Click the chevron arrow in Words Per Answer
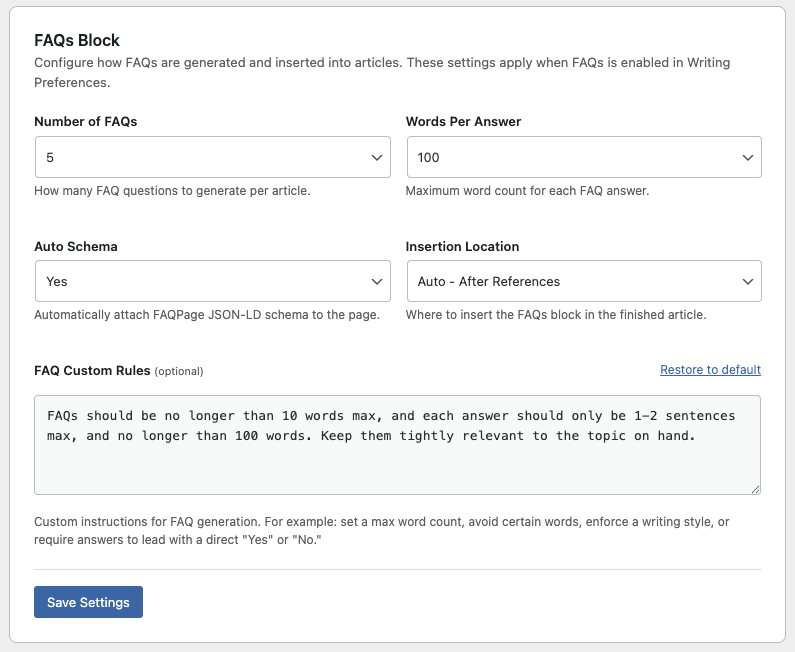Viewport: 795px width, 652px height. 748,158
